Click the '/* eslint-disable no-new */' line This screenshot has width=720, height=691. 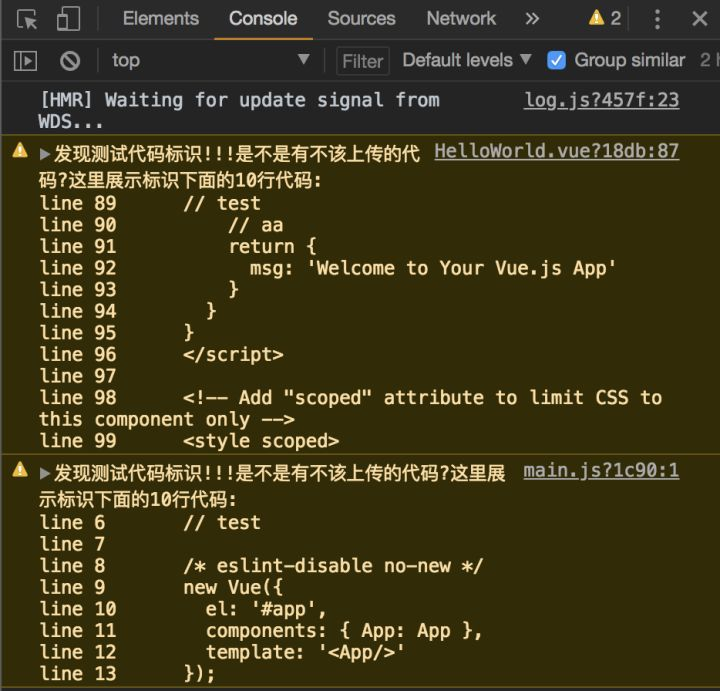pyautogui.click(x=333, y=566)
